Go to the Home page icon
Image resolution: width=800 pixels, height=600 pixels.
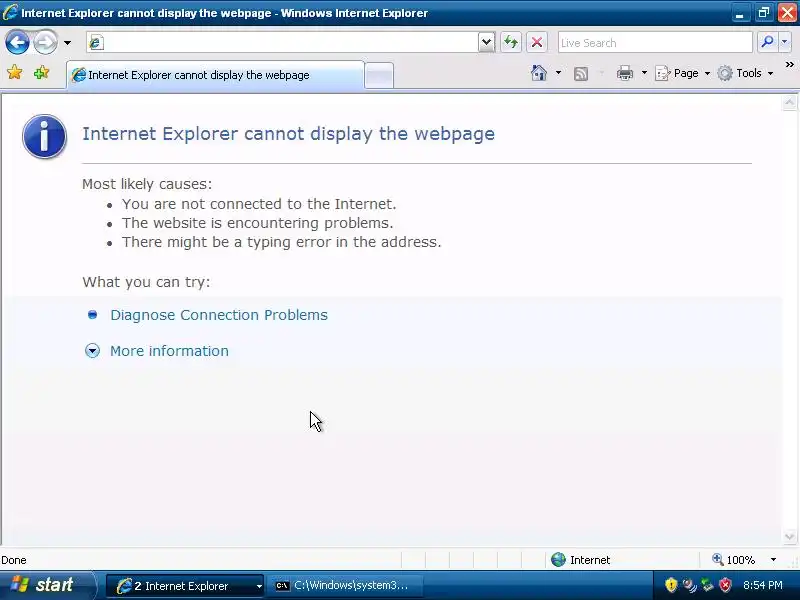pyautogui.click(x=539, y=73)
